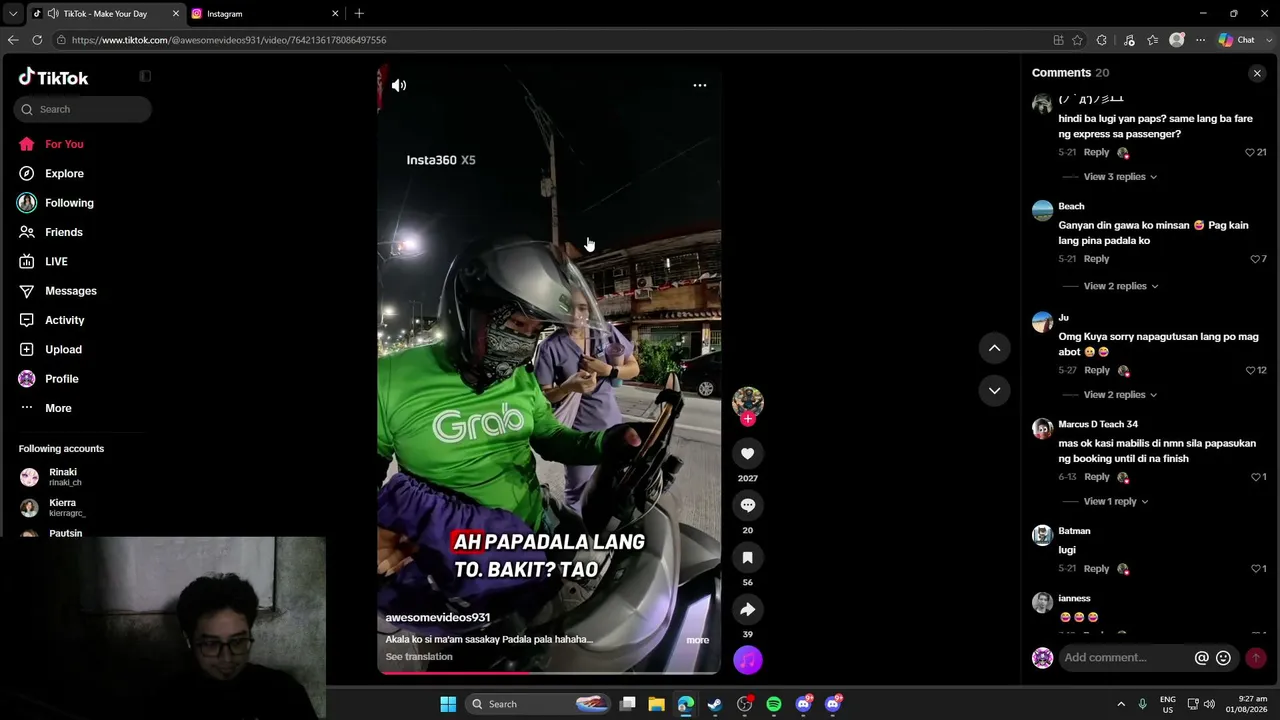Open the emoji picker for comments
The image size is (1280, 720).
pyautogui.click(x=1223, y=658)
